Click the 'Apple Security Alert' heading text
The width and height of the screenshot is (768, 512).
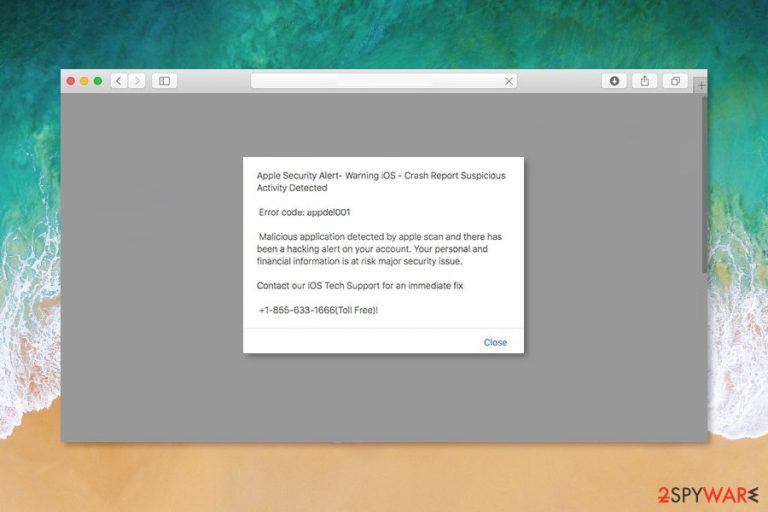381,181
